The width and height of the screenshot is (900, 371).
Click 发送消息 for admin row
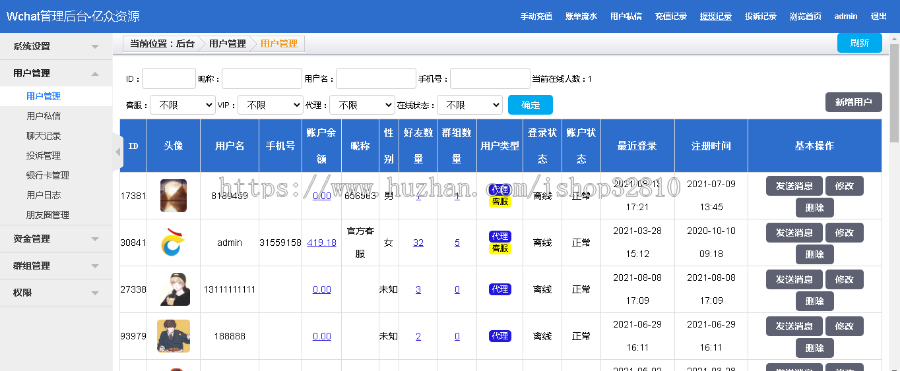click(x=794, y=233)
